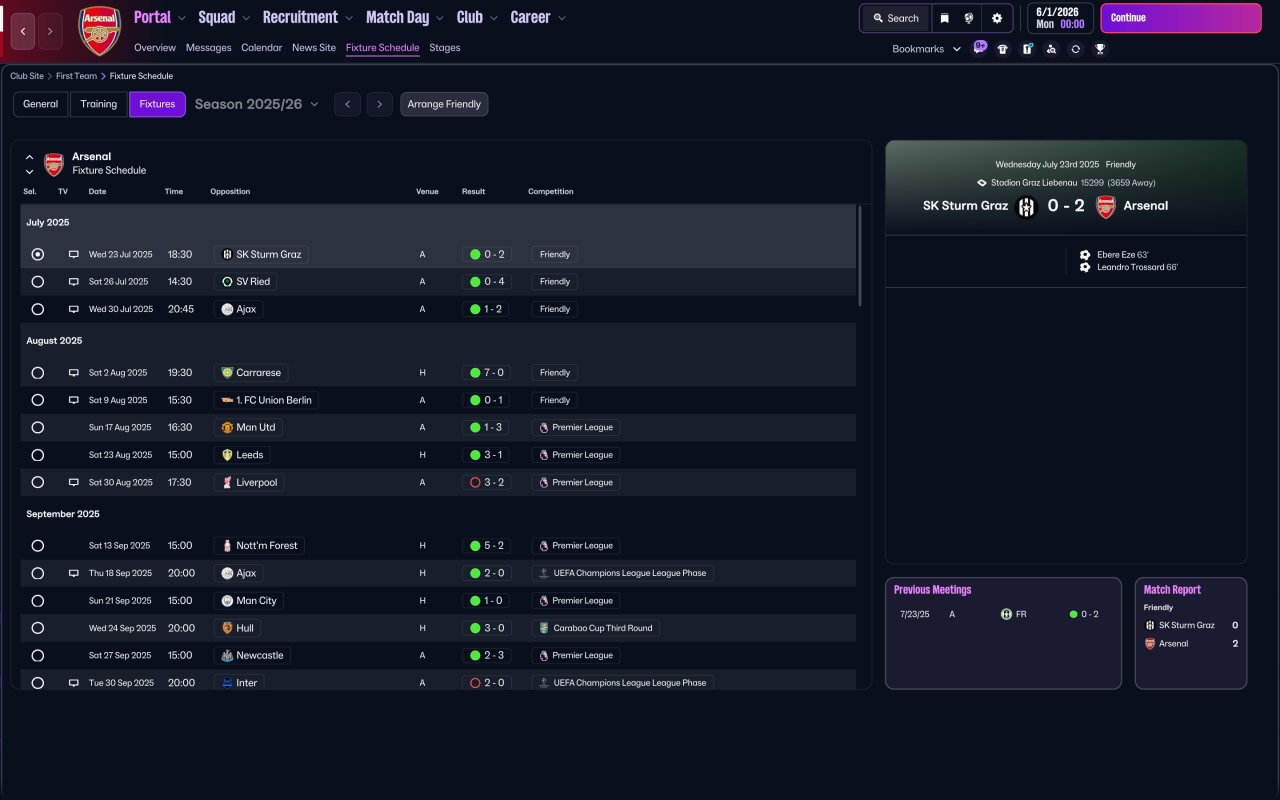1280x800 pixels.
Task: Go to the next season with right arrow
Action: 379,104
